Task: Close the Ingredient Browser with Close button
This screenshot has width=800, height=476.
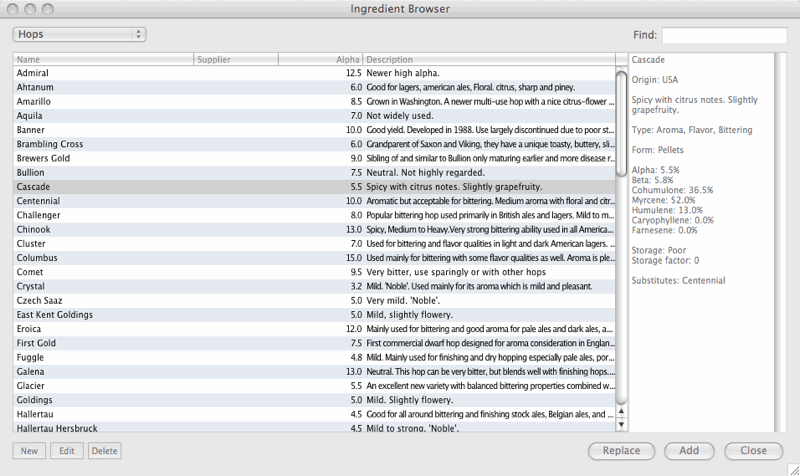Action: [x=754, y=450]
